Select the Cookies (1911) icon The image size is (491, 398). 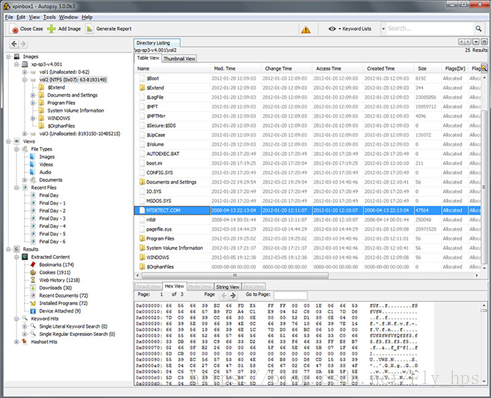[x=33, y=272]
